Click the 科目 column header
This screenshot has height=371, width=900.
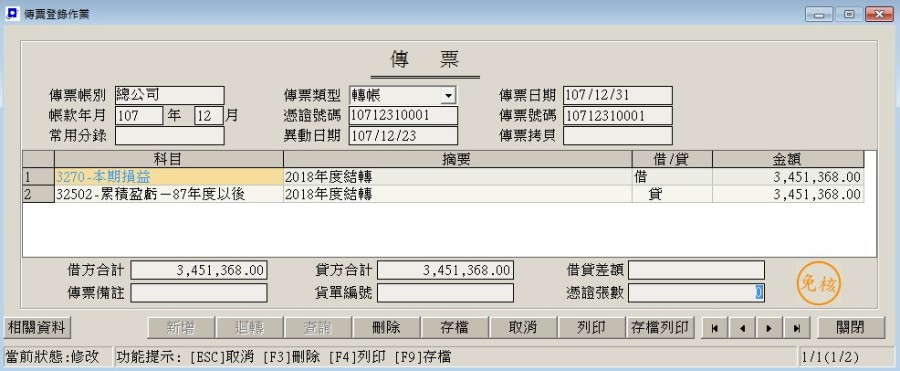[169, 159]
